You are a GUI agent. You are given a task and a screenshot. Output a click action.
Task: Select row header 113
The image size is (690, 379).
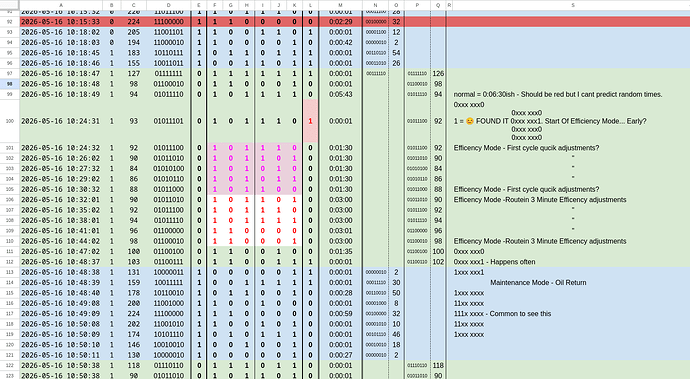tap(10, 272)
